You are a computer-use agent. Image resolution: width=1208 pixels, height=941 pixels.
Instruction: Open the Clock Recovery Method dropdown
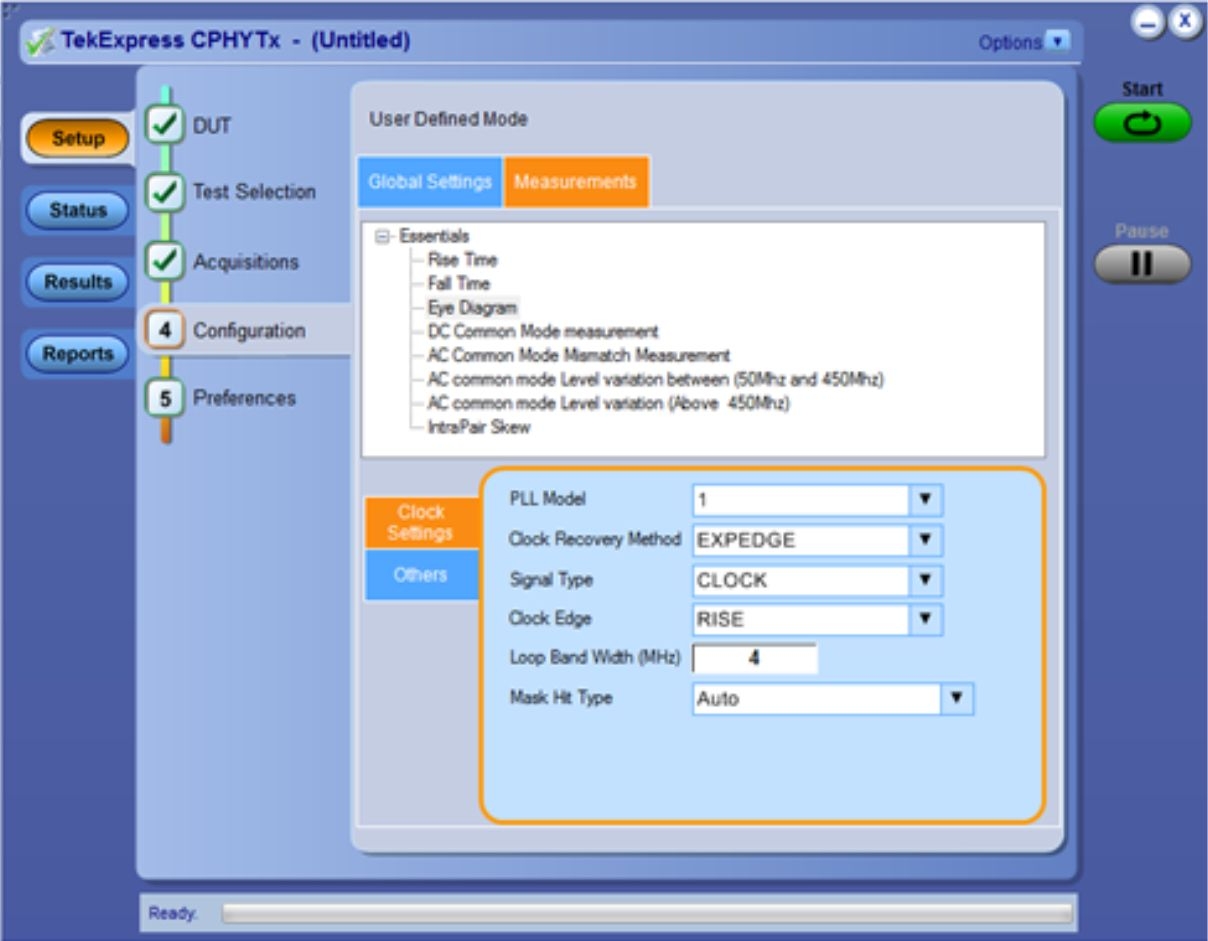pyautogui.click(x=925, y=540)
